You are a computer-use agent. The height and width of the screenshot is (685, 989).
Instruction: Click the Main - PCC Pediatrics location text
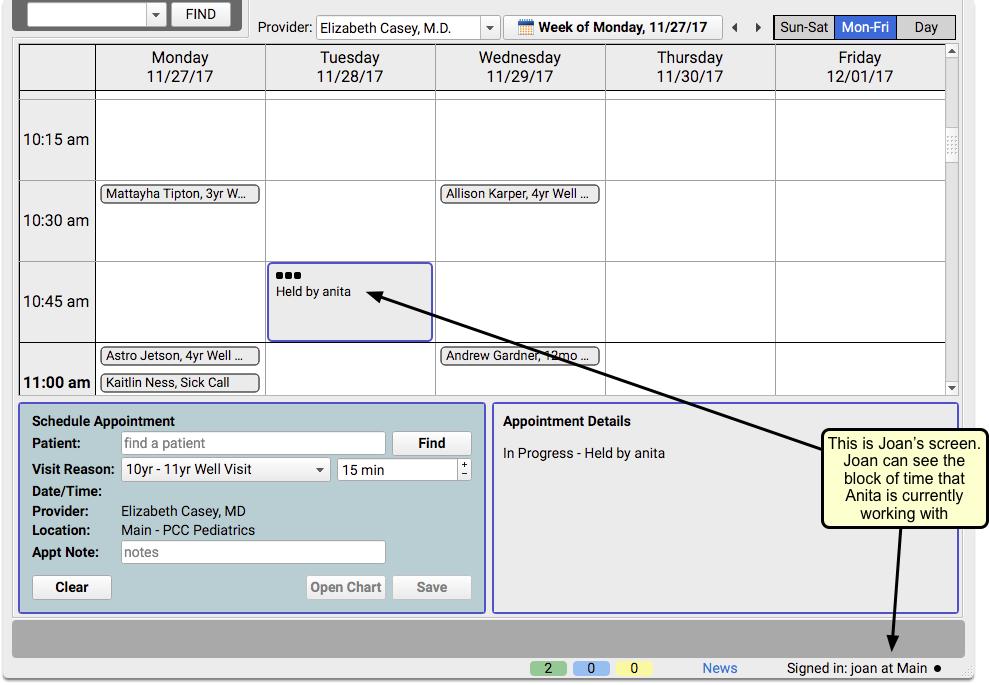click(188, 530)
